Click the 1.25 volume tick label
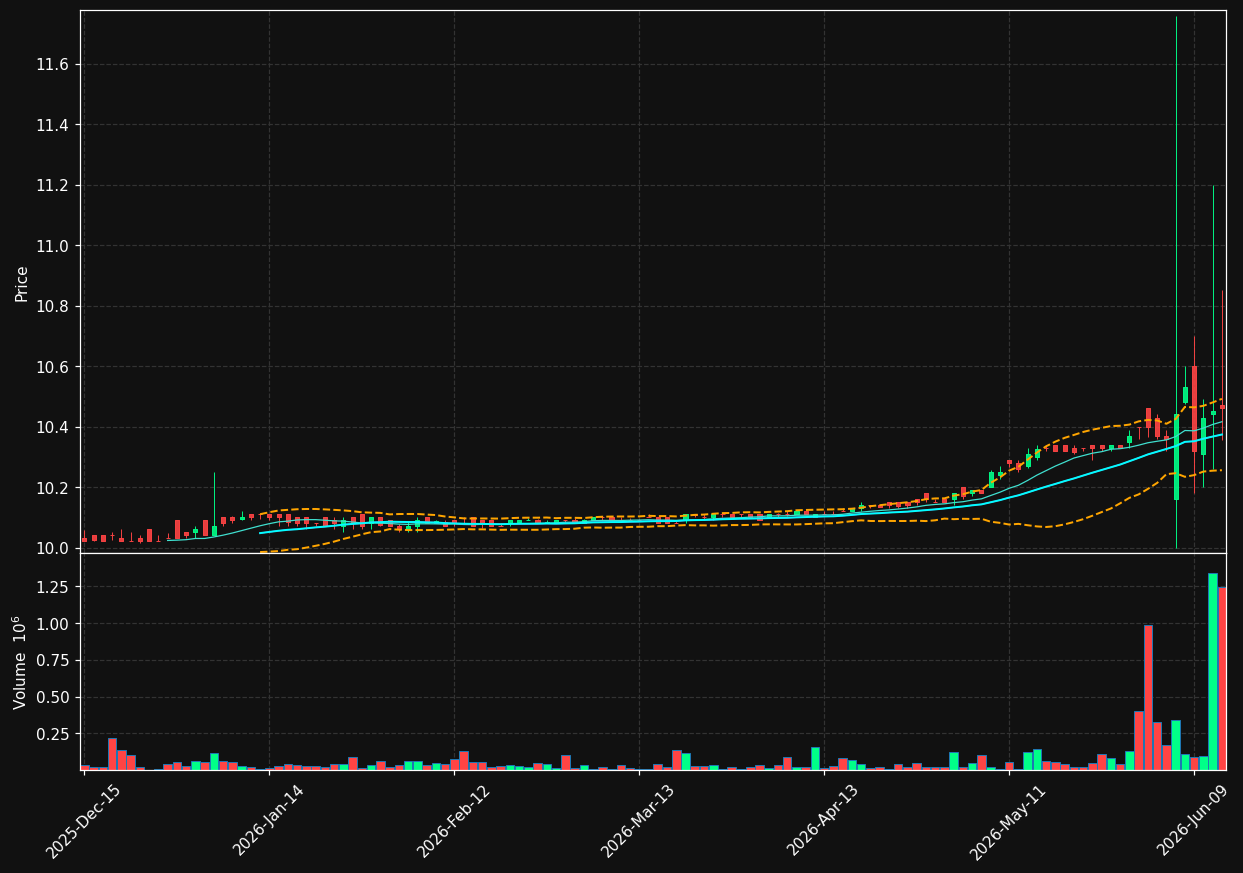The width and height of the screenshot is (1243, 873). (x=53, y=587)
